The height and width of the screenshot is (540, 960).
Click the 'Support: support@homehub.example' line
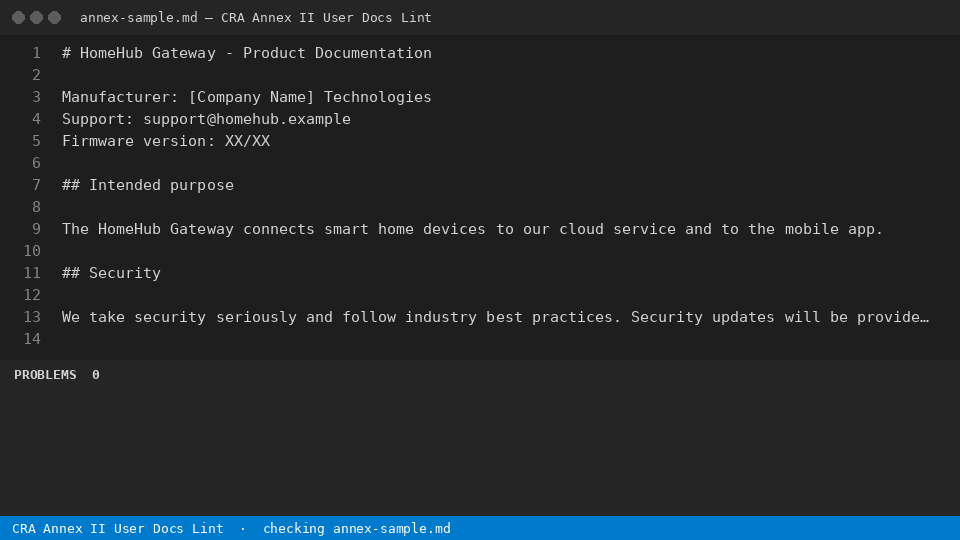(206, 119)
